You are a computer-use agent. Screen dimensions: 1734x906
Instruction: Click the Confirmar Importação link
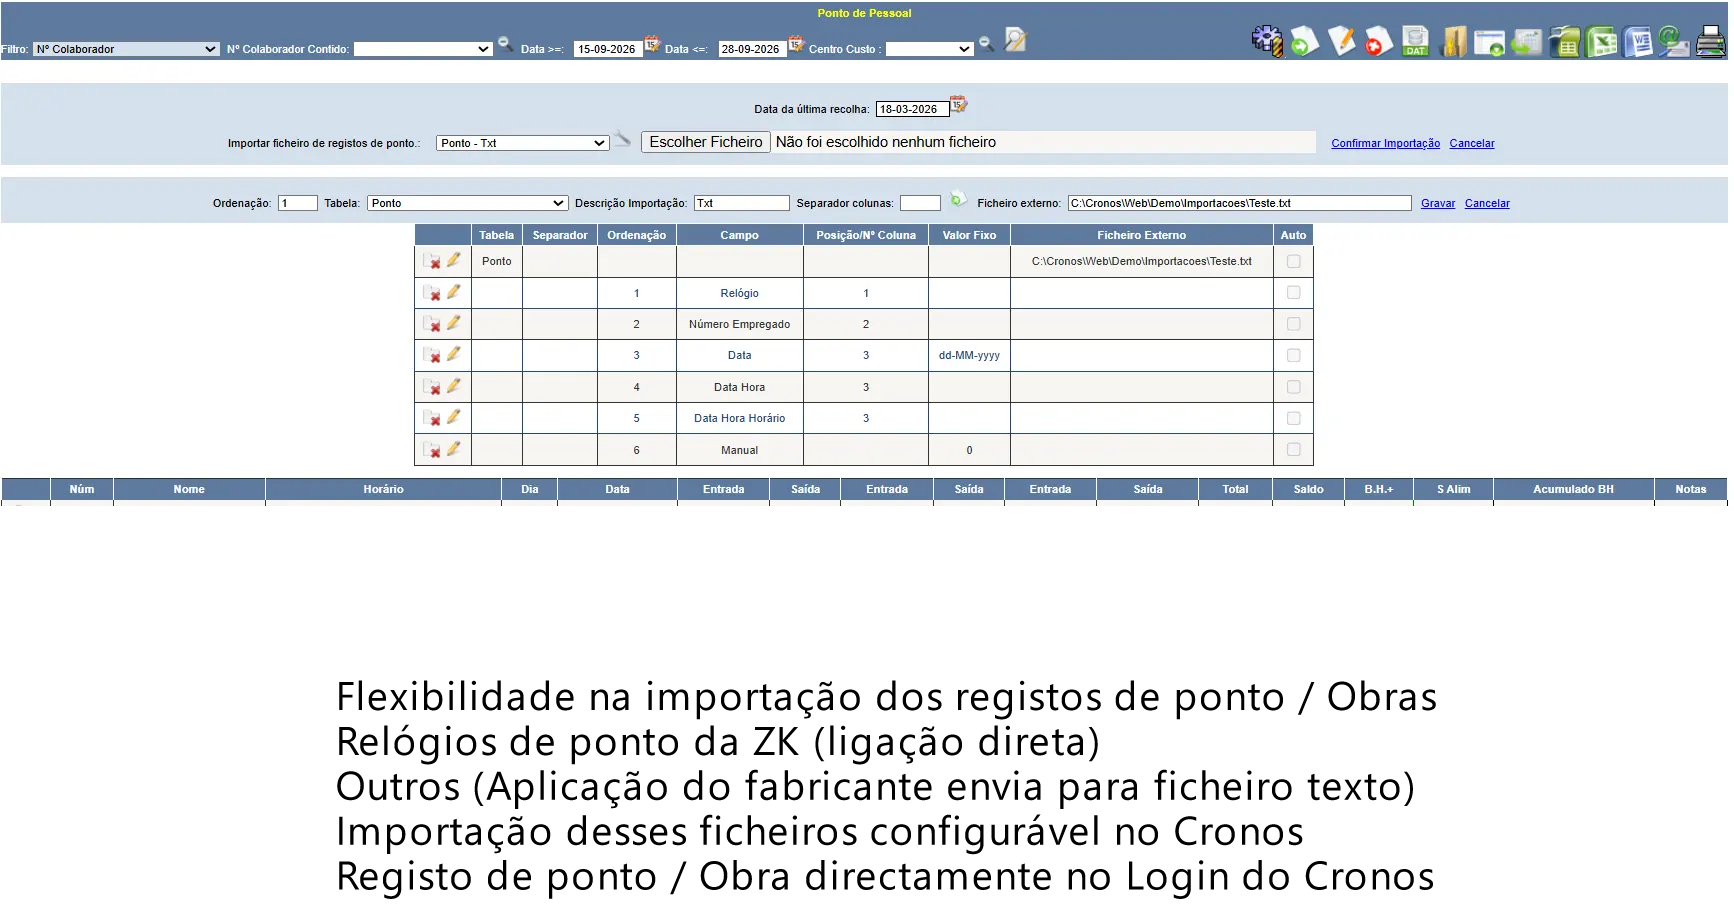point(1385,143)
